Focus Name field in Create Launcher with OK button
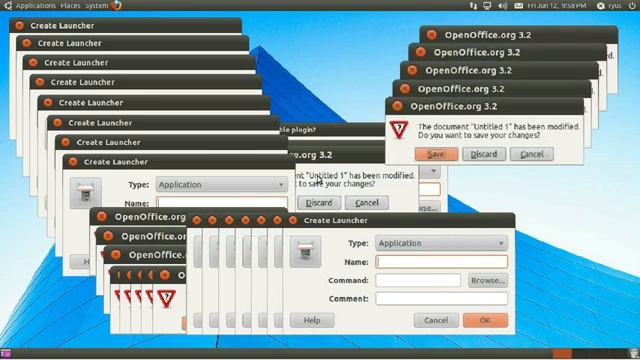Image resolution: width=640 pixels, height=360 pixels. (x=441, y=262)
